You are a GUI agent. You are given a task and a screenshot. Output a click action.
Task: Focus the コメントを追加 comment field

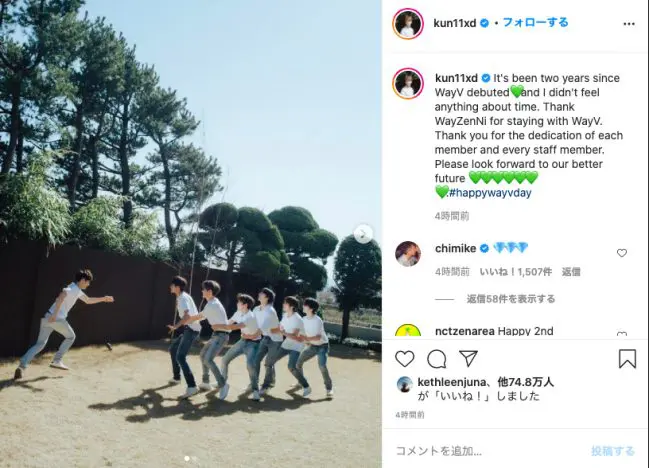488,451
